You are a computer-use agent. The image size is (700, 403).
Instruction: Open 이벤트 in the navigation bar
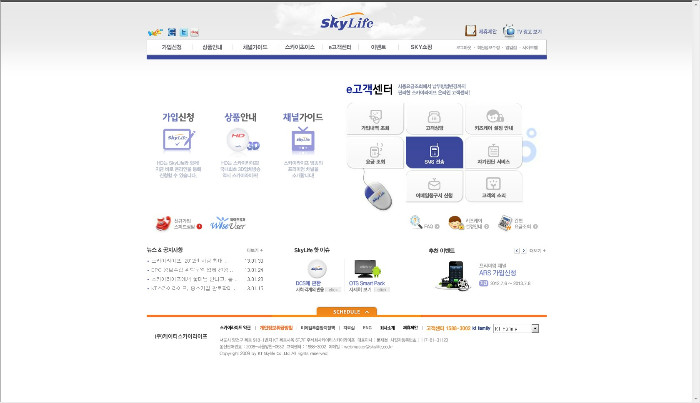(x=378, y=47)
